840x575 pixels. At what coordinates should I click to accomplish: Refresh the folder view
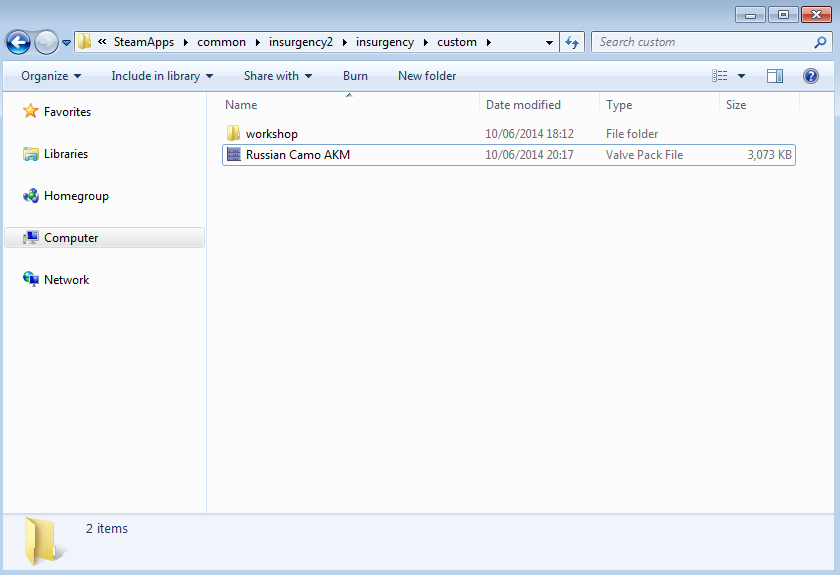572,42
